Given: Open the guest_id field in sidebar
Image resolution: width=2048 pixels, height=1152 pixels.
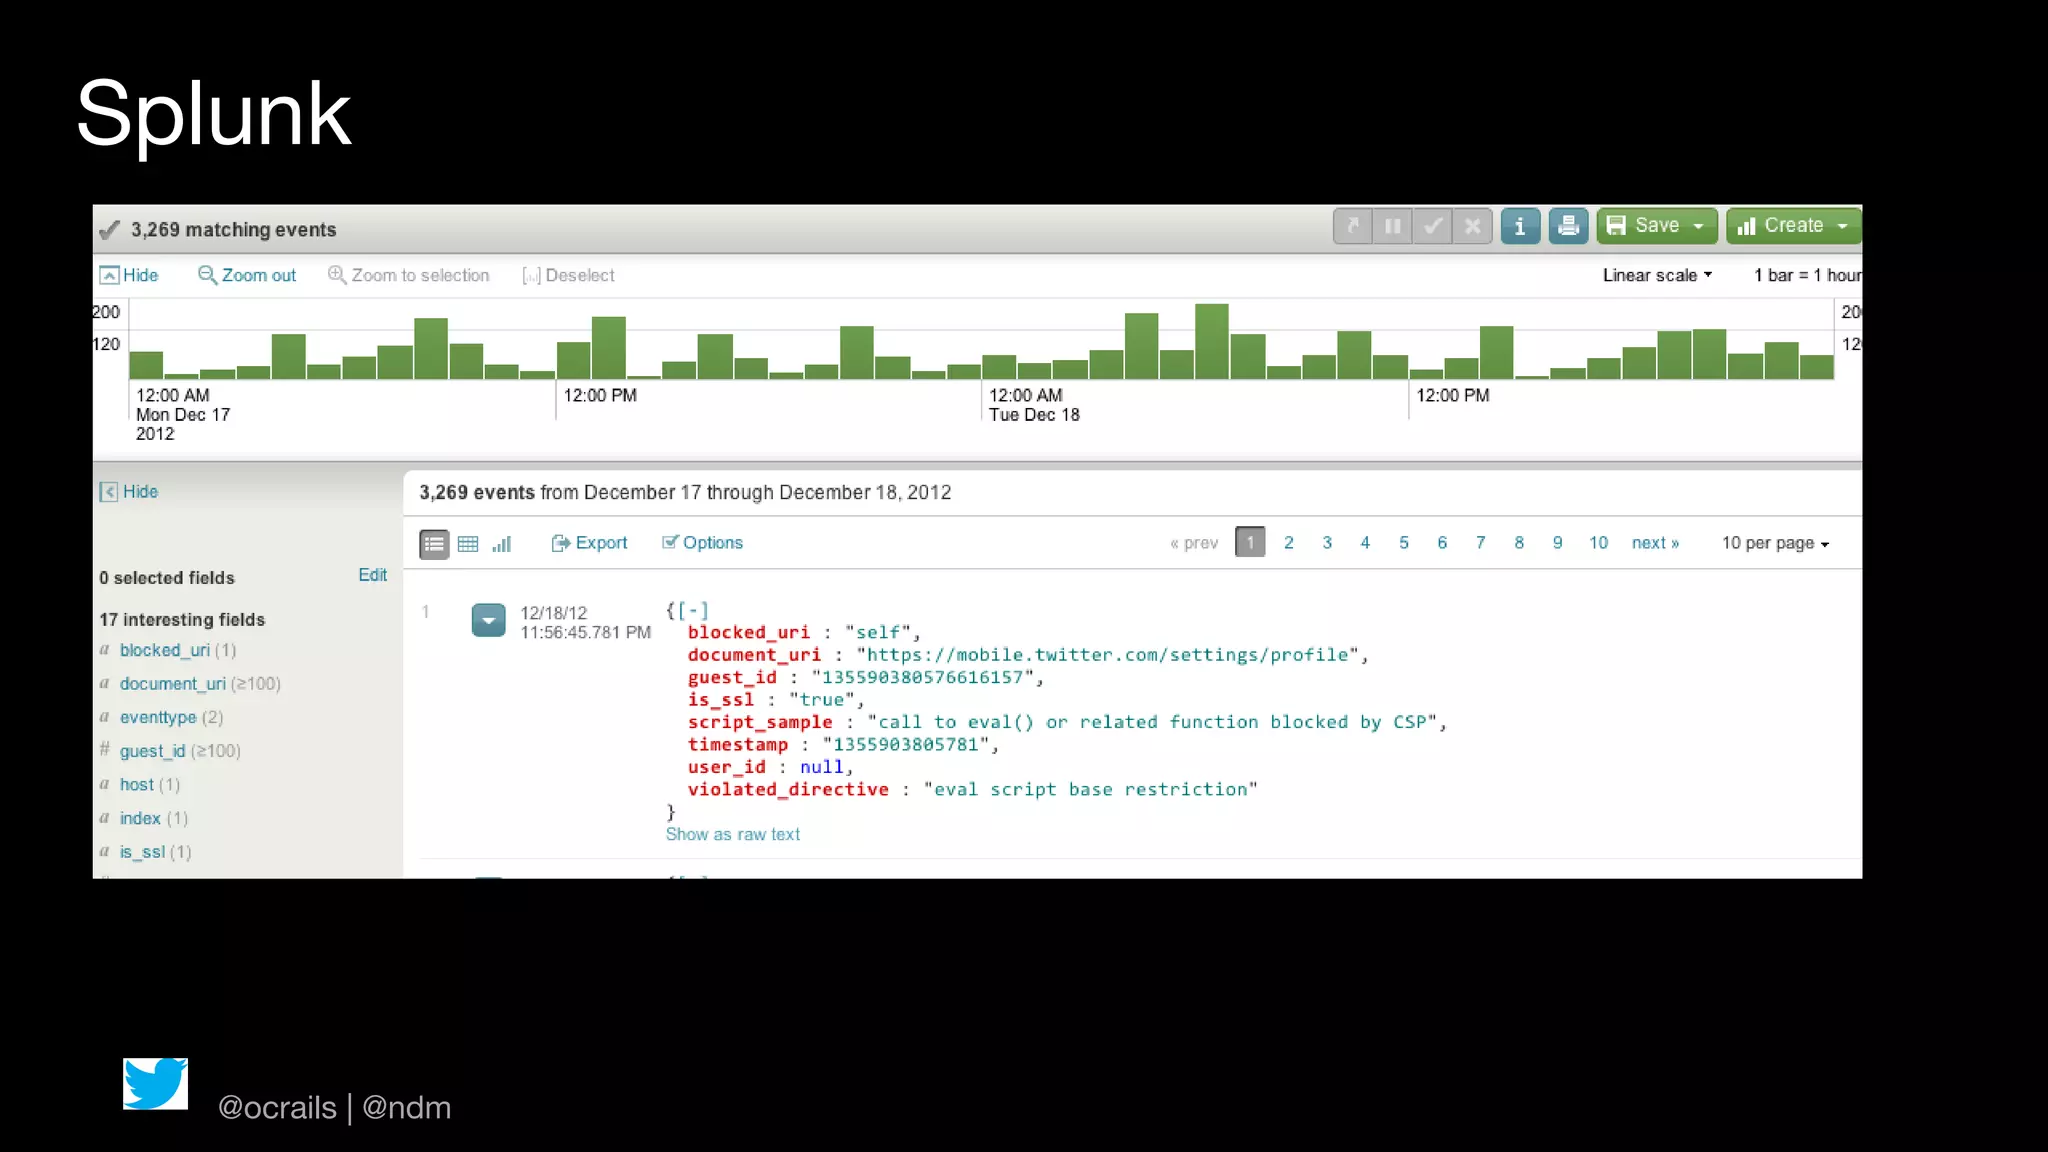Looking at the screenshot, I should point(152,751).
